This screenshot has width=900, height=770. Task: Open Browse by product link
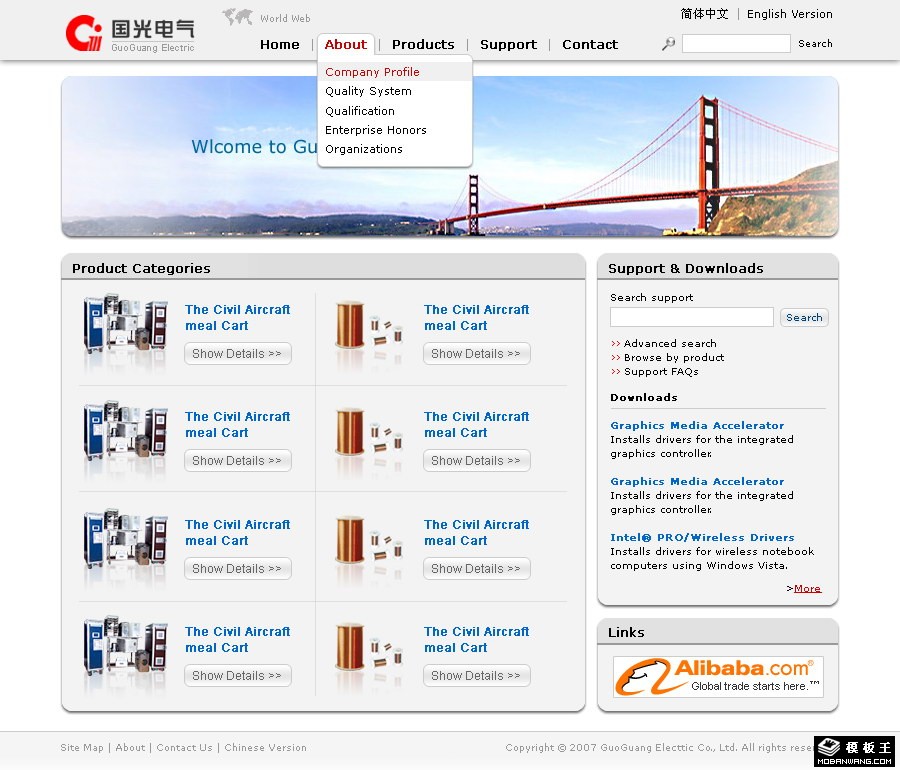pos(674,357)
